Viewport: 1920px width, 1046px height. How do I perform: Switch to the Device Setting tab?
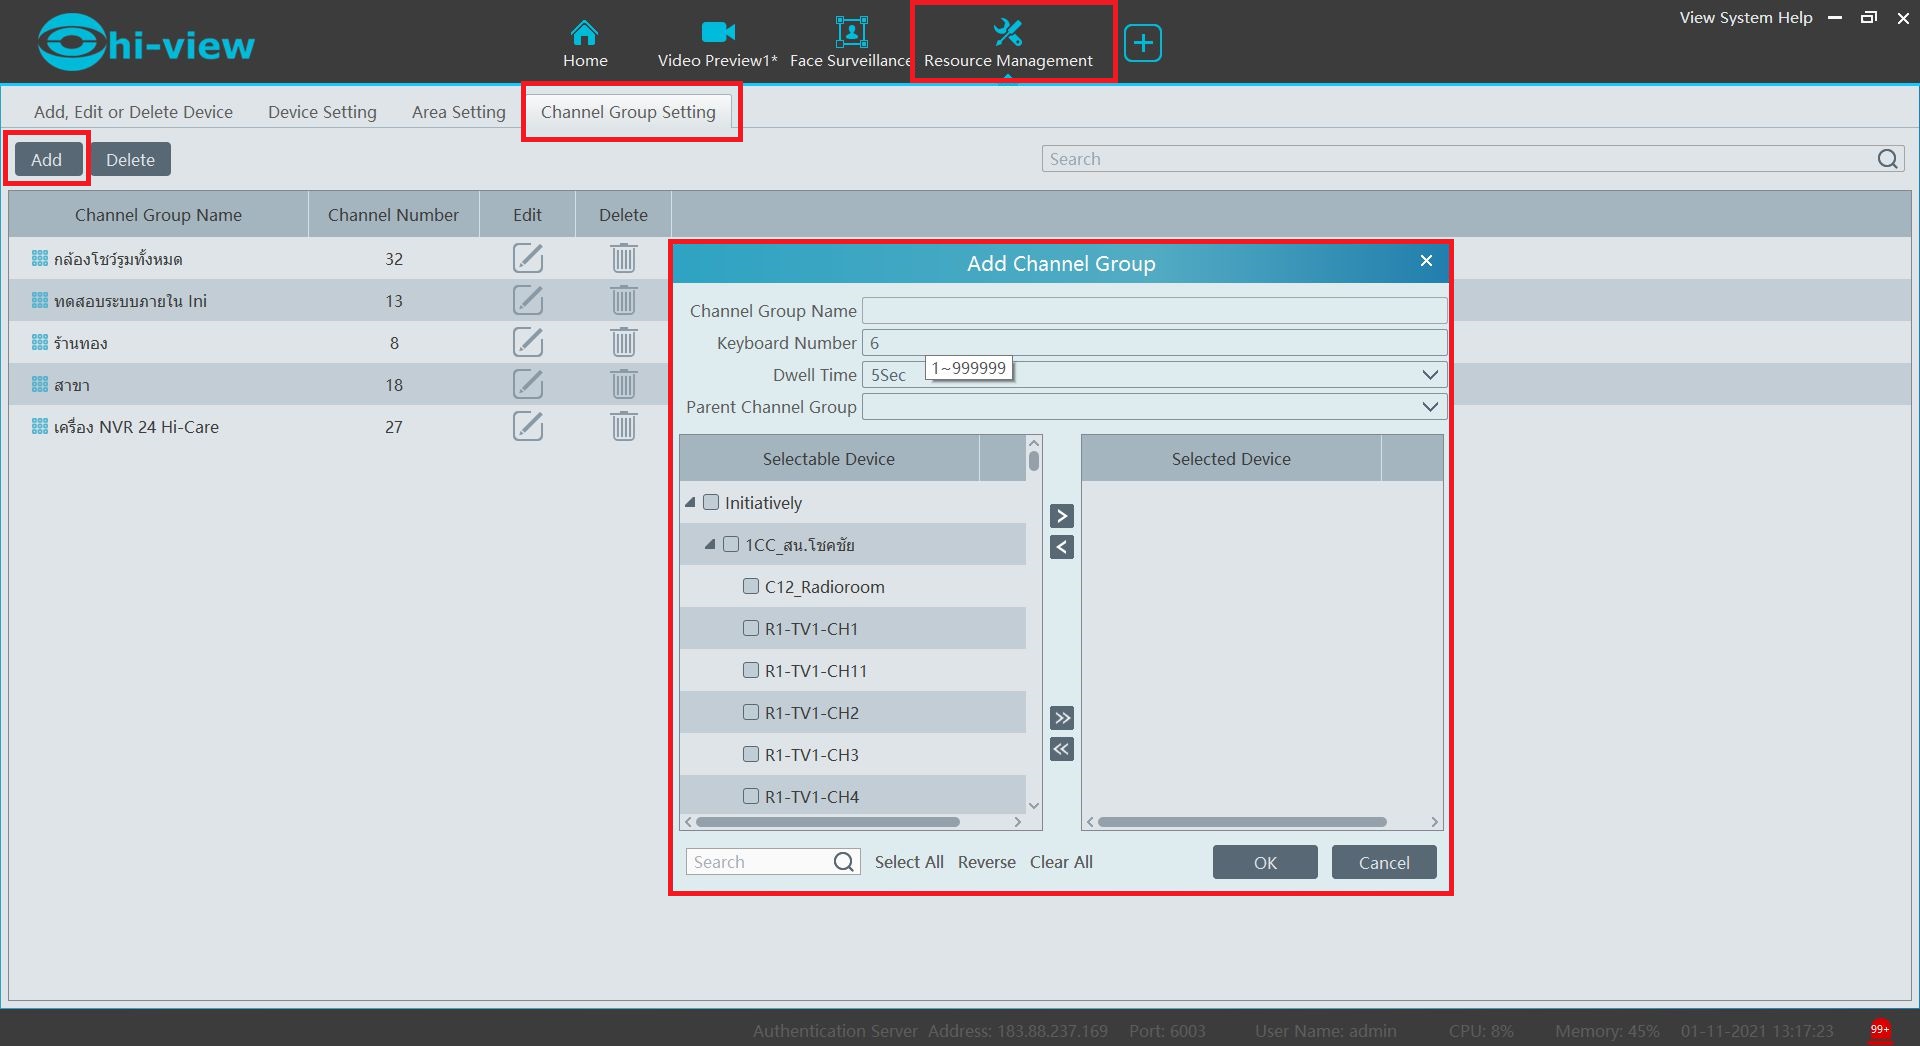(322, 112)
